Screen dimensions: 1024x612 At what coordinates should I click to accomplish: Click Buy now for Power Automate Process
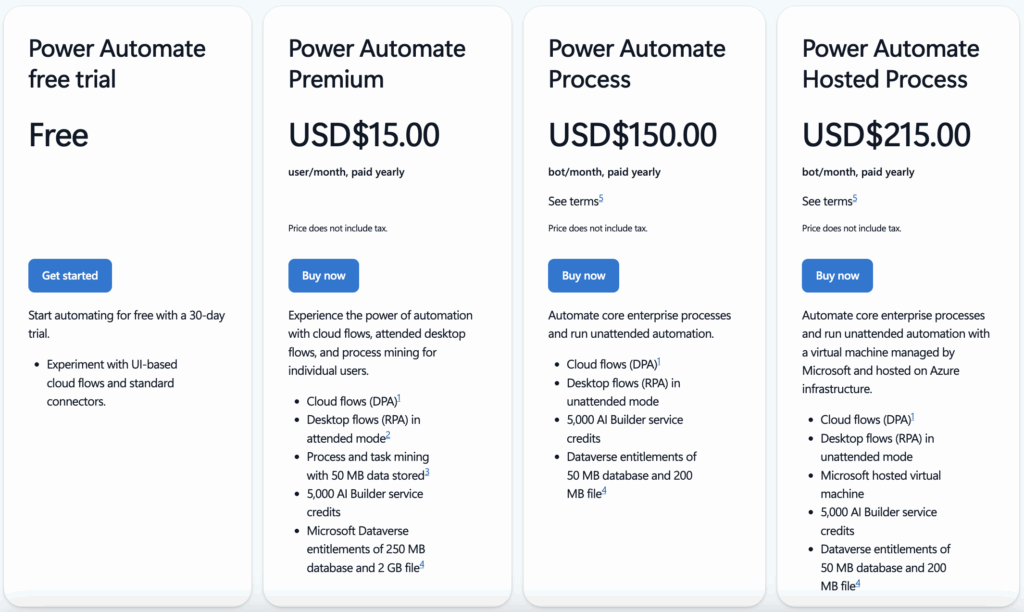583,275
